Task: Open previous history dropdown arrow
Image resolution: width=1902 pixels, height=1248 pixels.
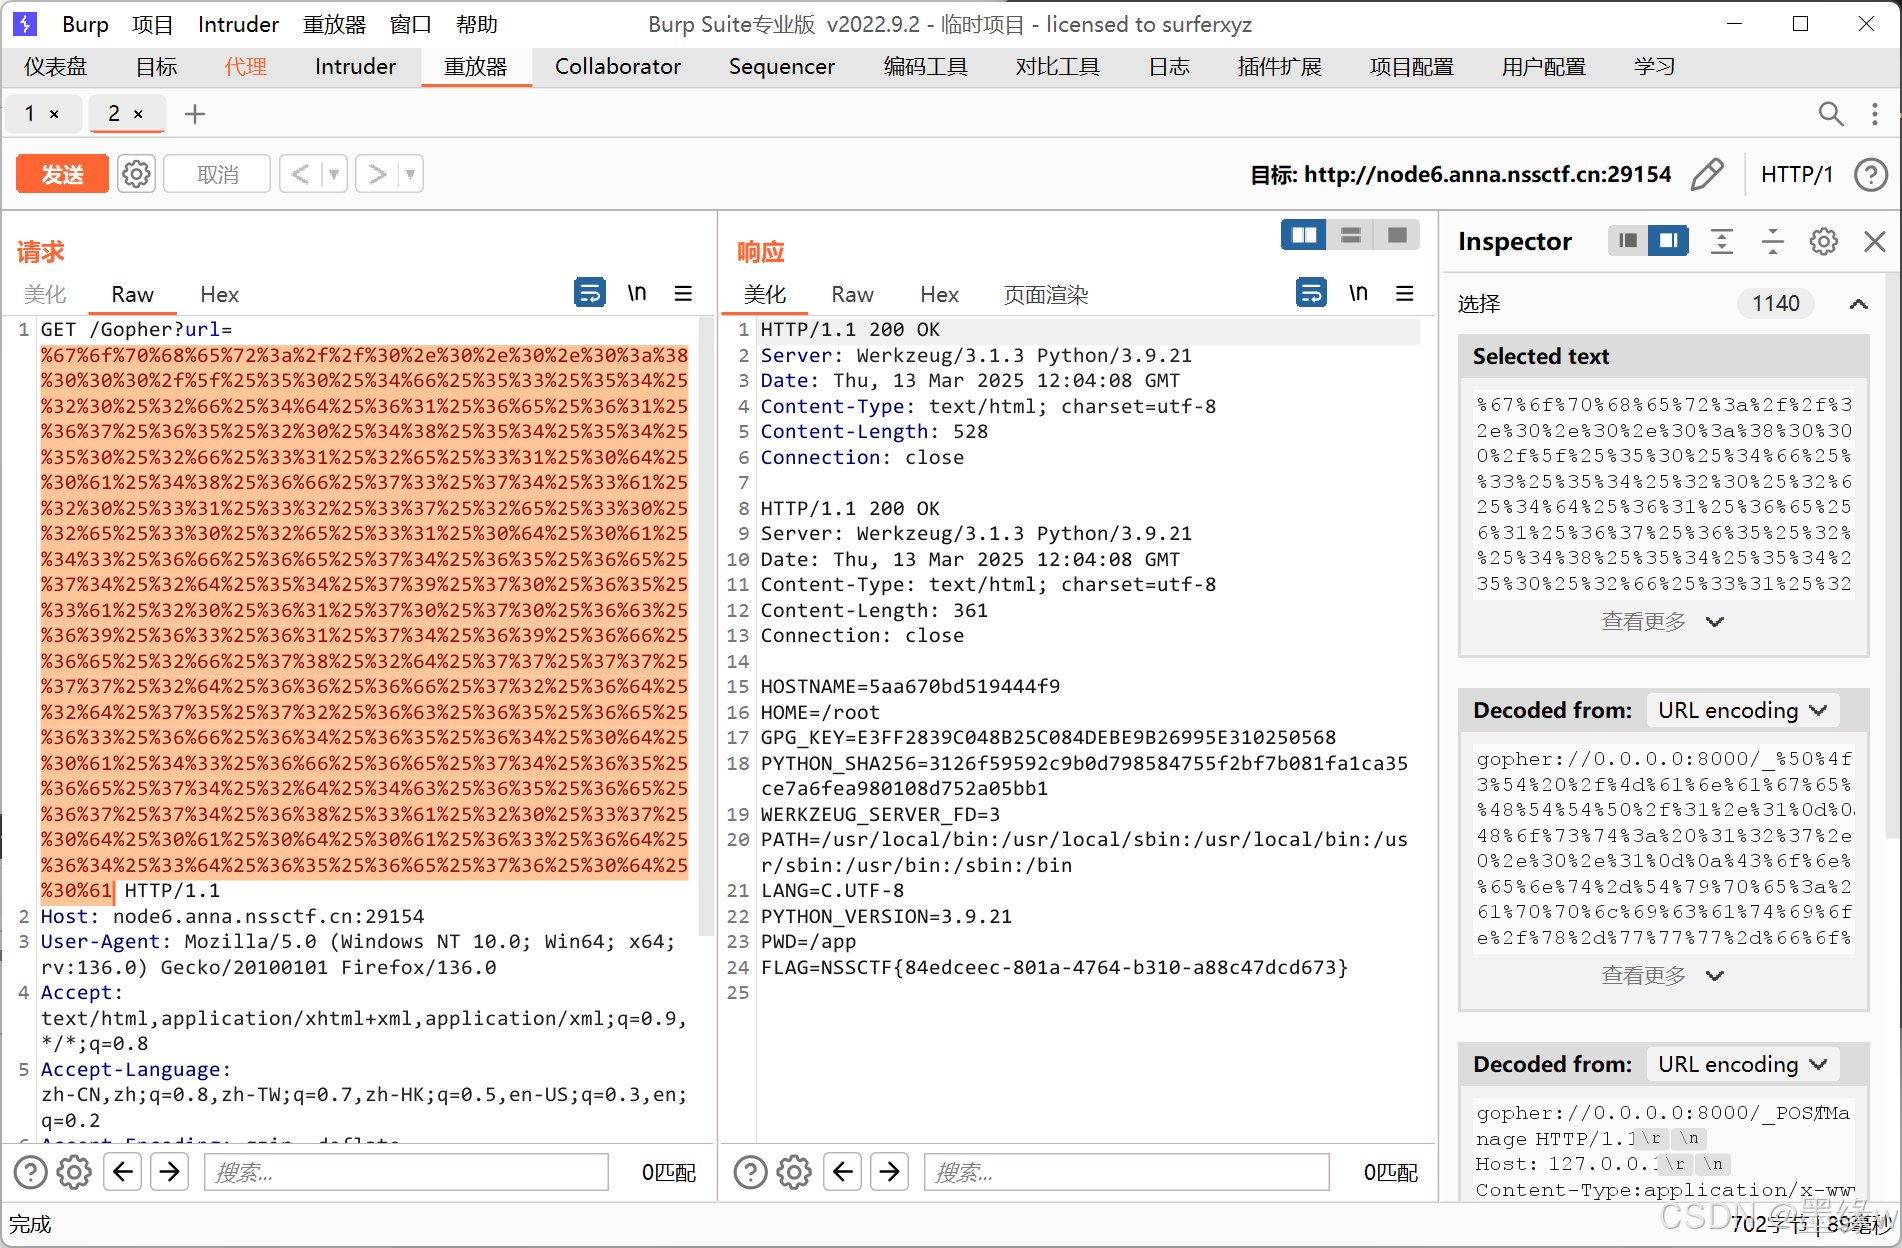Action: pos(334,174)
